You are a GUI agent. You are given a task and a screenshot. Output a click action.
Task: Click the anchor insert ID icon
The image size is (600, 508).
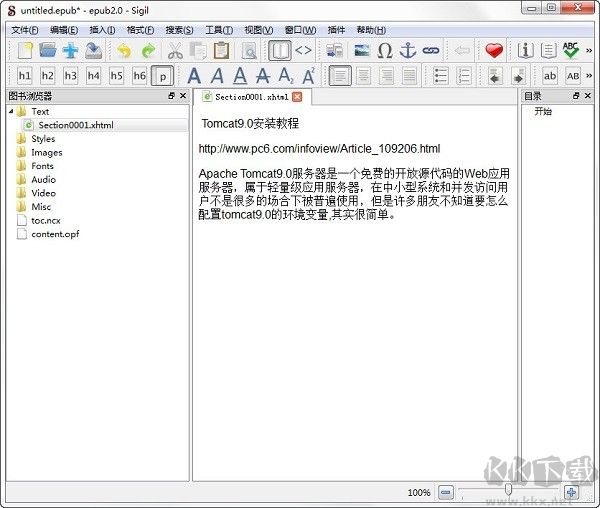(x=408, y=50)
